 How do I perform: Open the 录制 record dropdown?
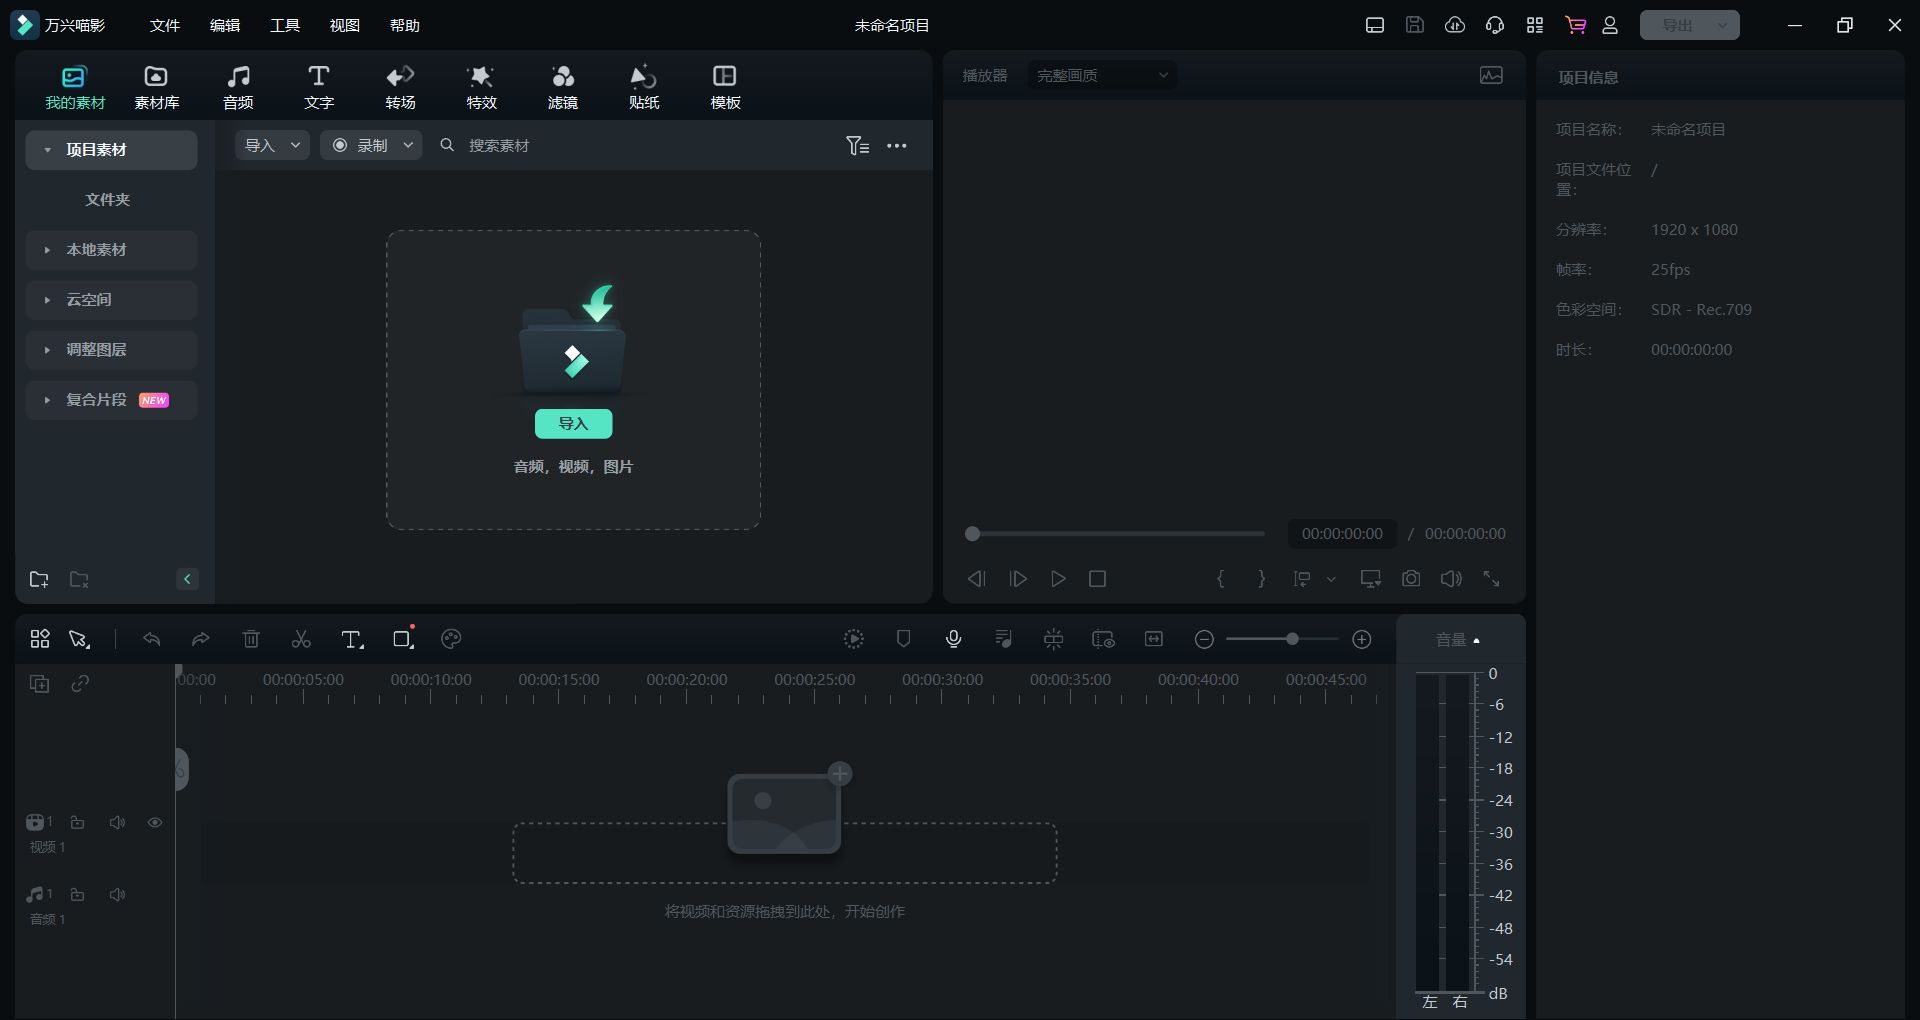[408, 146]
